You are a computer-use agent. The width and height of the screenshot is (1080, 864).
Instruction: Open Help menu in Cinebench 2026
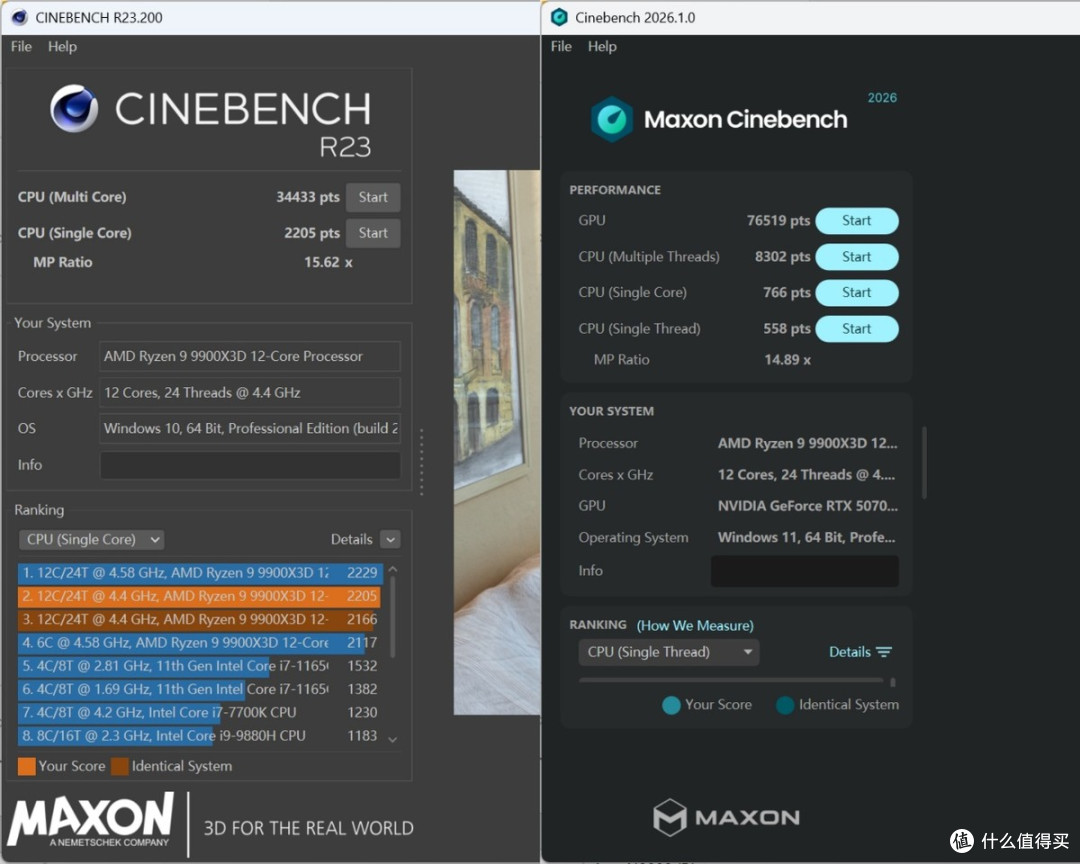[x=602, y=46]
